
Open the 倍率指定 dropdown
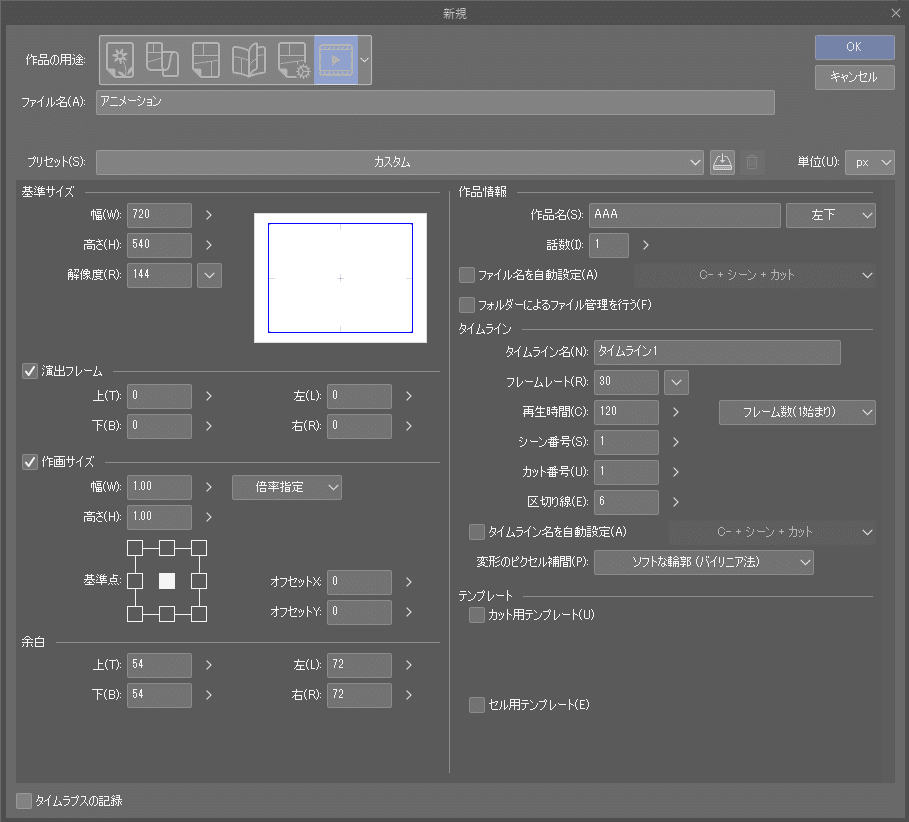click(x=287, y=487)
